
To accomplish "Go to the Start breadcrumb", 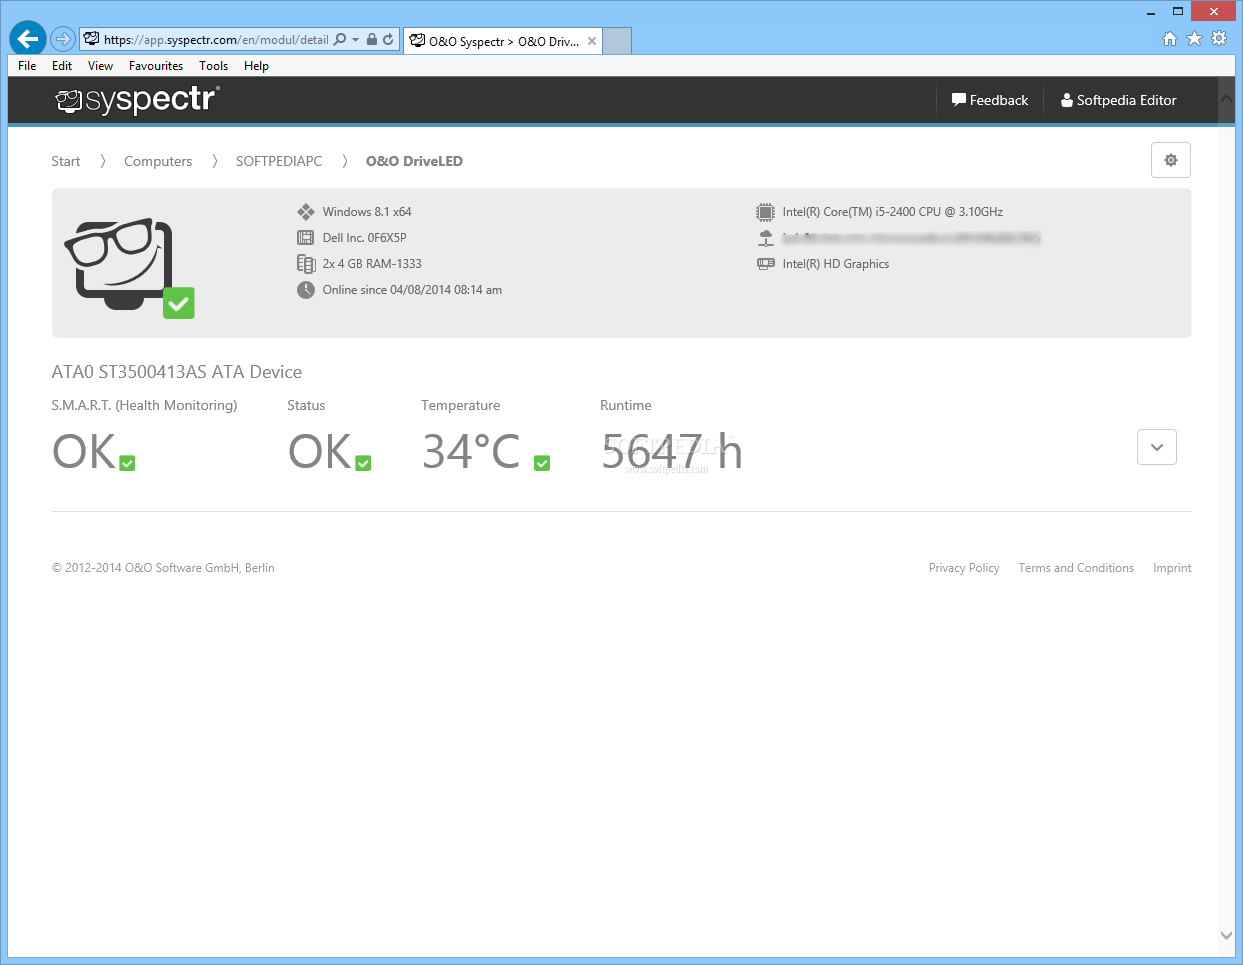I will (x=66, y=161).
